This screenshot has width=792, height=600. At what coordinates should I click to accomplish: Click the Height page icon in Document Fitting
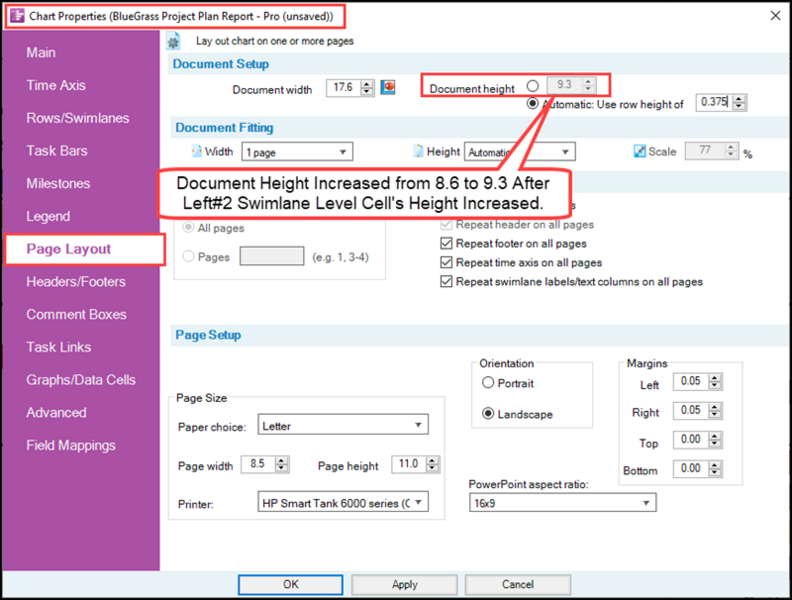(418, 151)
